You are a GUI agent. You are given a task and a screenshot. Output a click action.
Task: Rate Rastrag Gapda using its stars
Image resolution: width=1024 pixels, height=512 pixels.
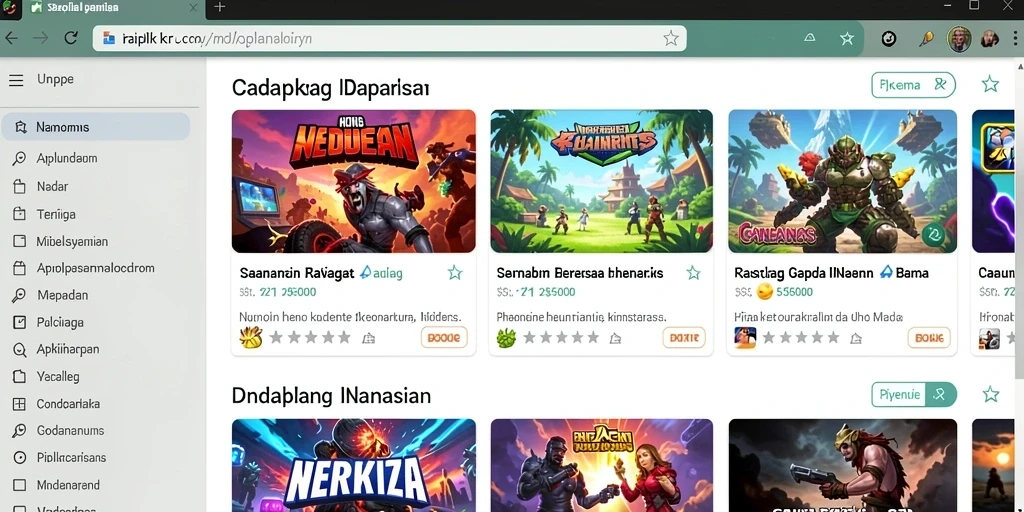[801, 338]
